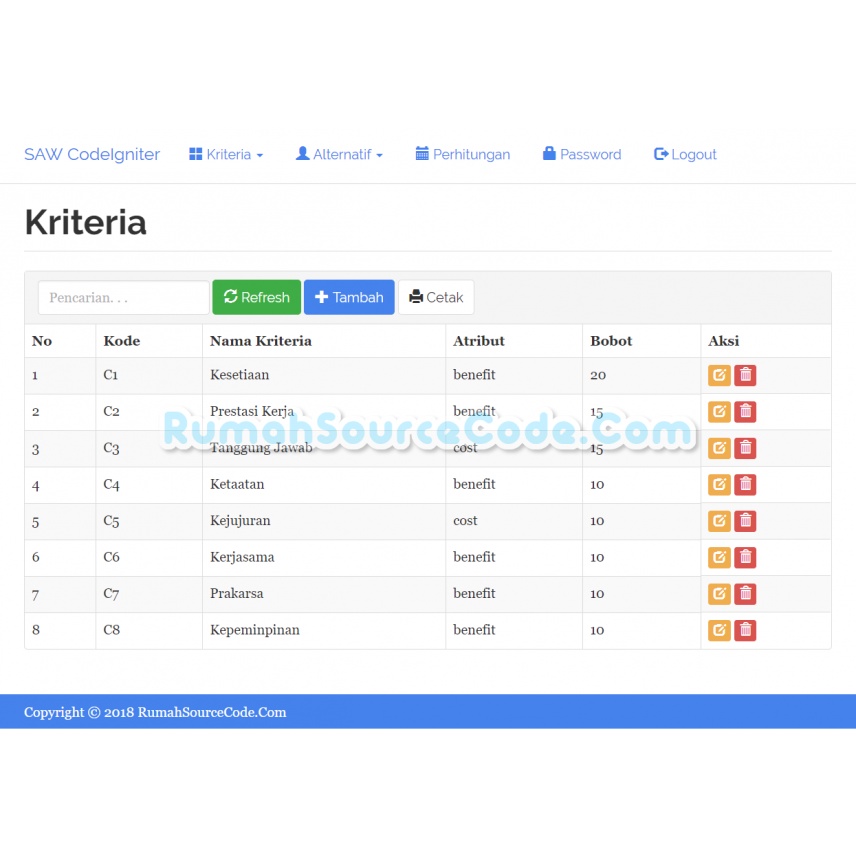Delete the Tanggung Jawab criteria

pos(745,448)
